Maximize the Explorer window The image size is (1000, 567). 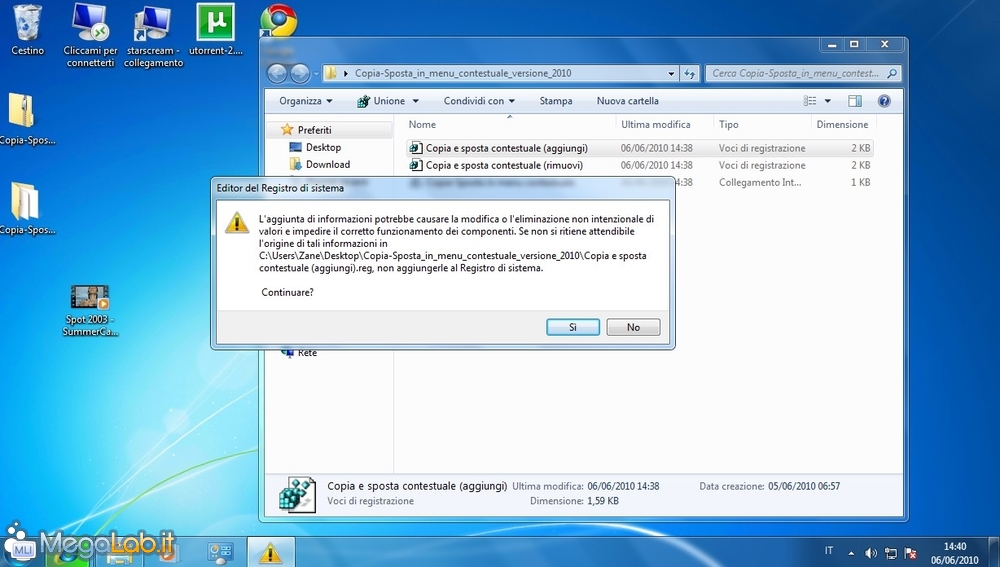coord(854,45)
